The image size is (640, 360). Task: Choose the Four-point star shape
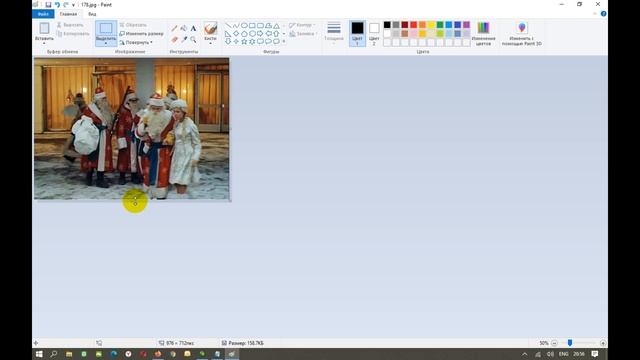[236, 41]
